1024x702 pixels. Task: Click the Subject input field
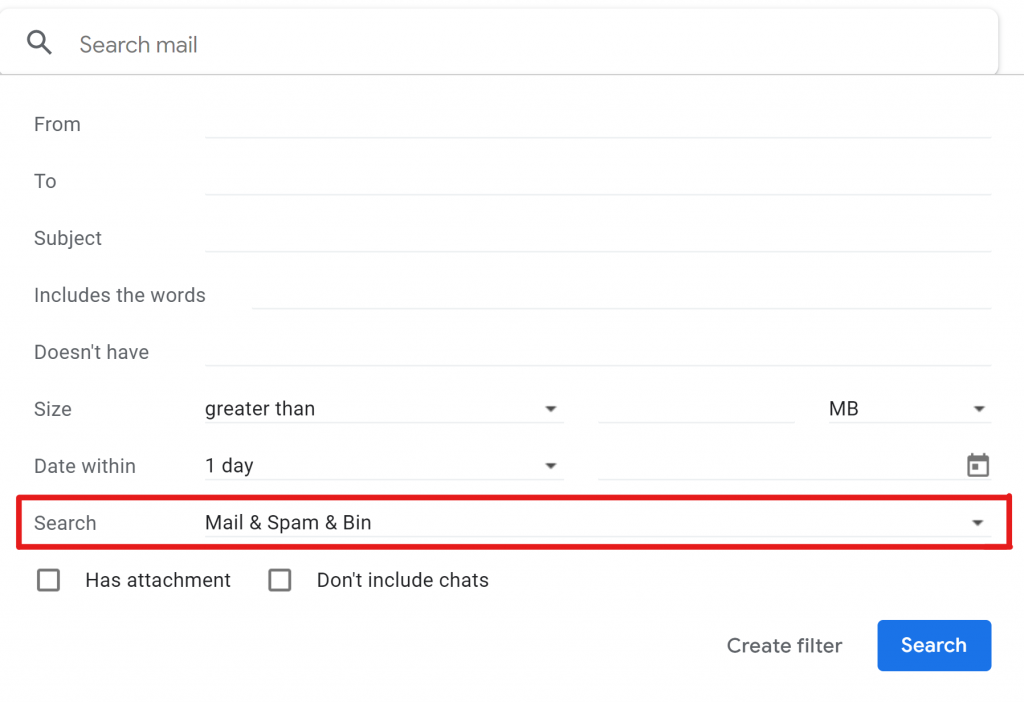click(x=598, y=238)
